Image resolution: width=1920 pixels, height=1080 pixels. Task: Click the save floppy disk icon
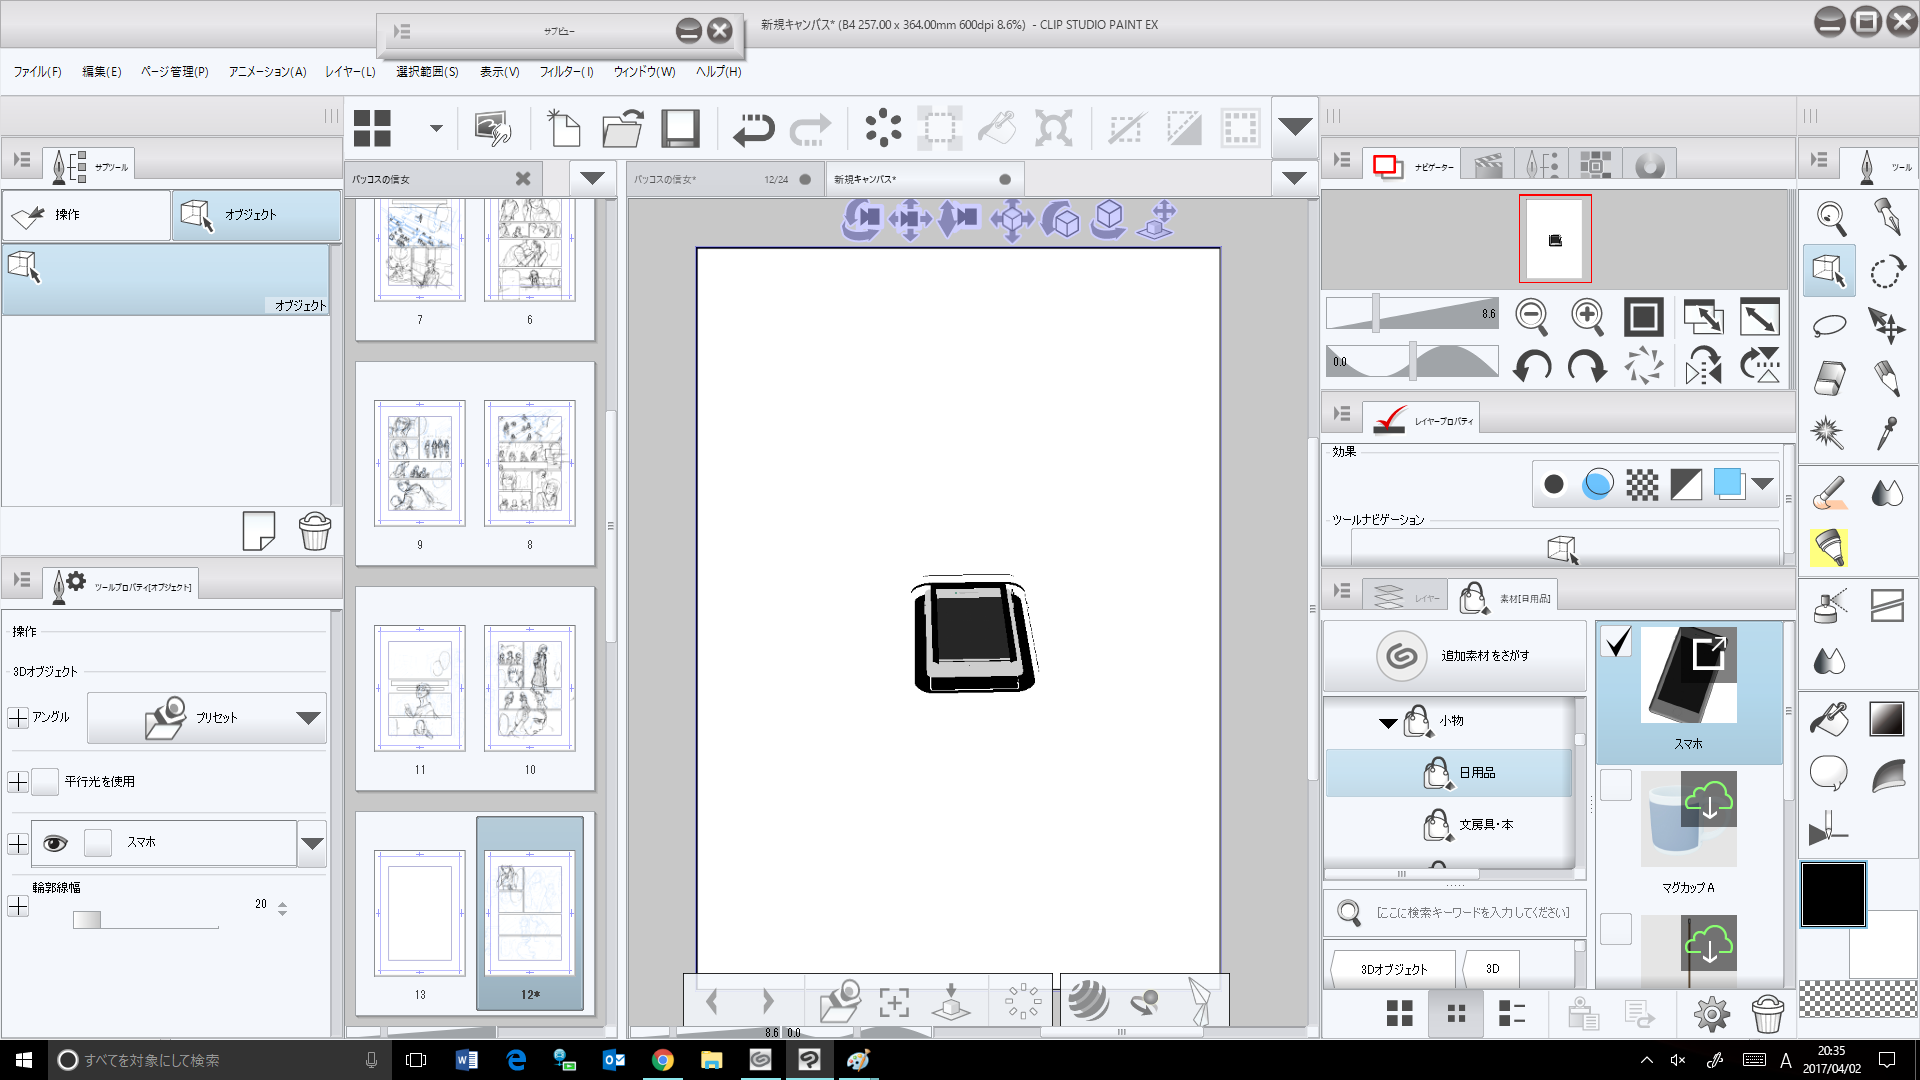[x=680, y=128]
